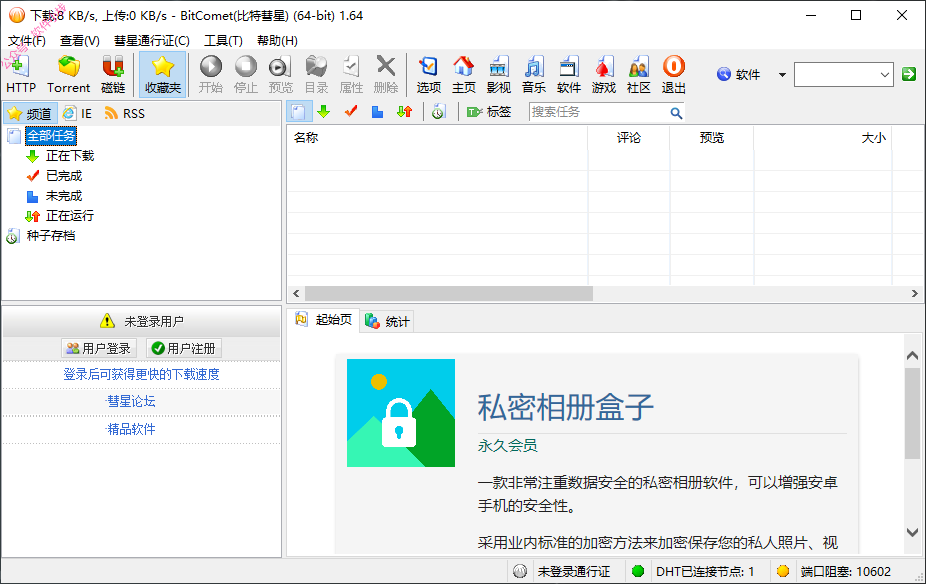The image size is (926, 584).
Task: Sort by the 预览 column header
Action: 712,138
